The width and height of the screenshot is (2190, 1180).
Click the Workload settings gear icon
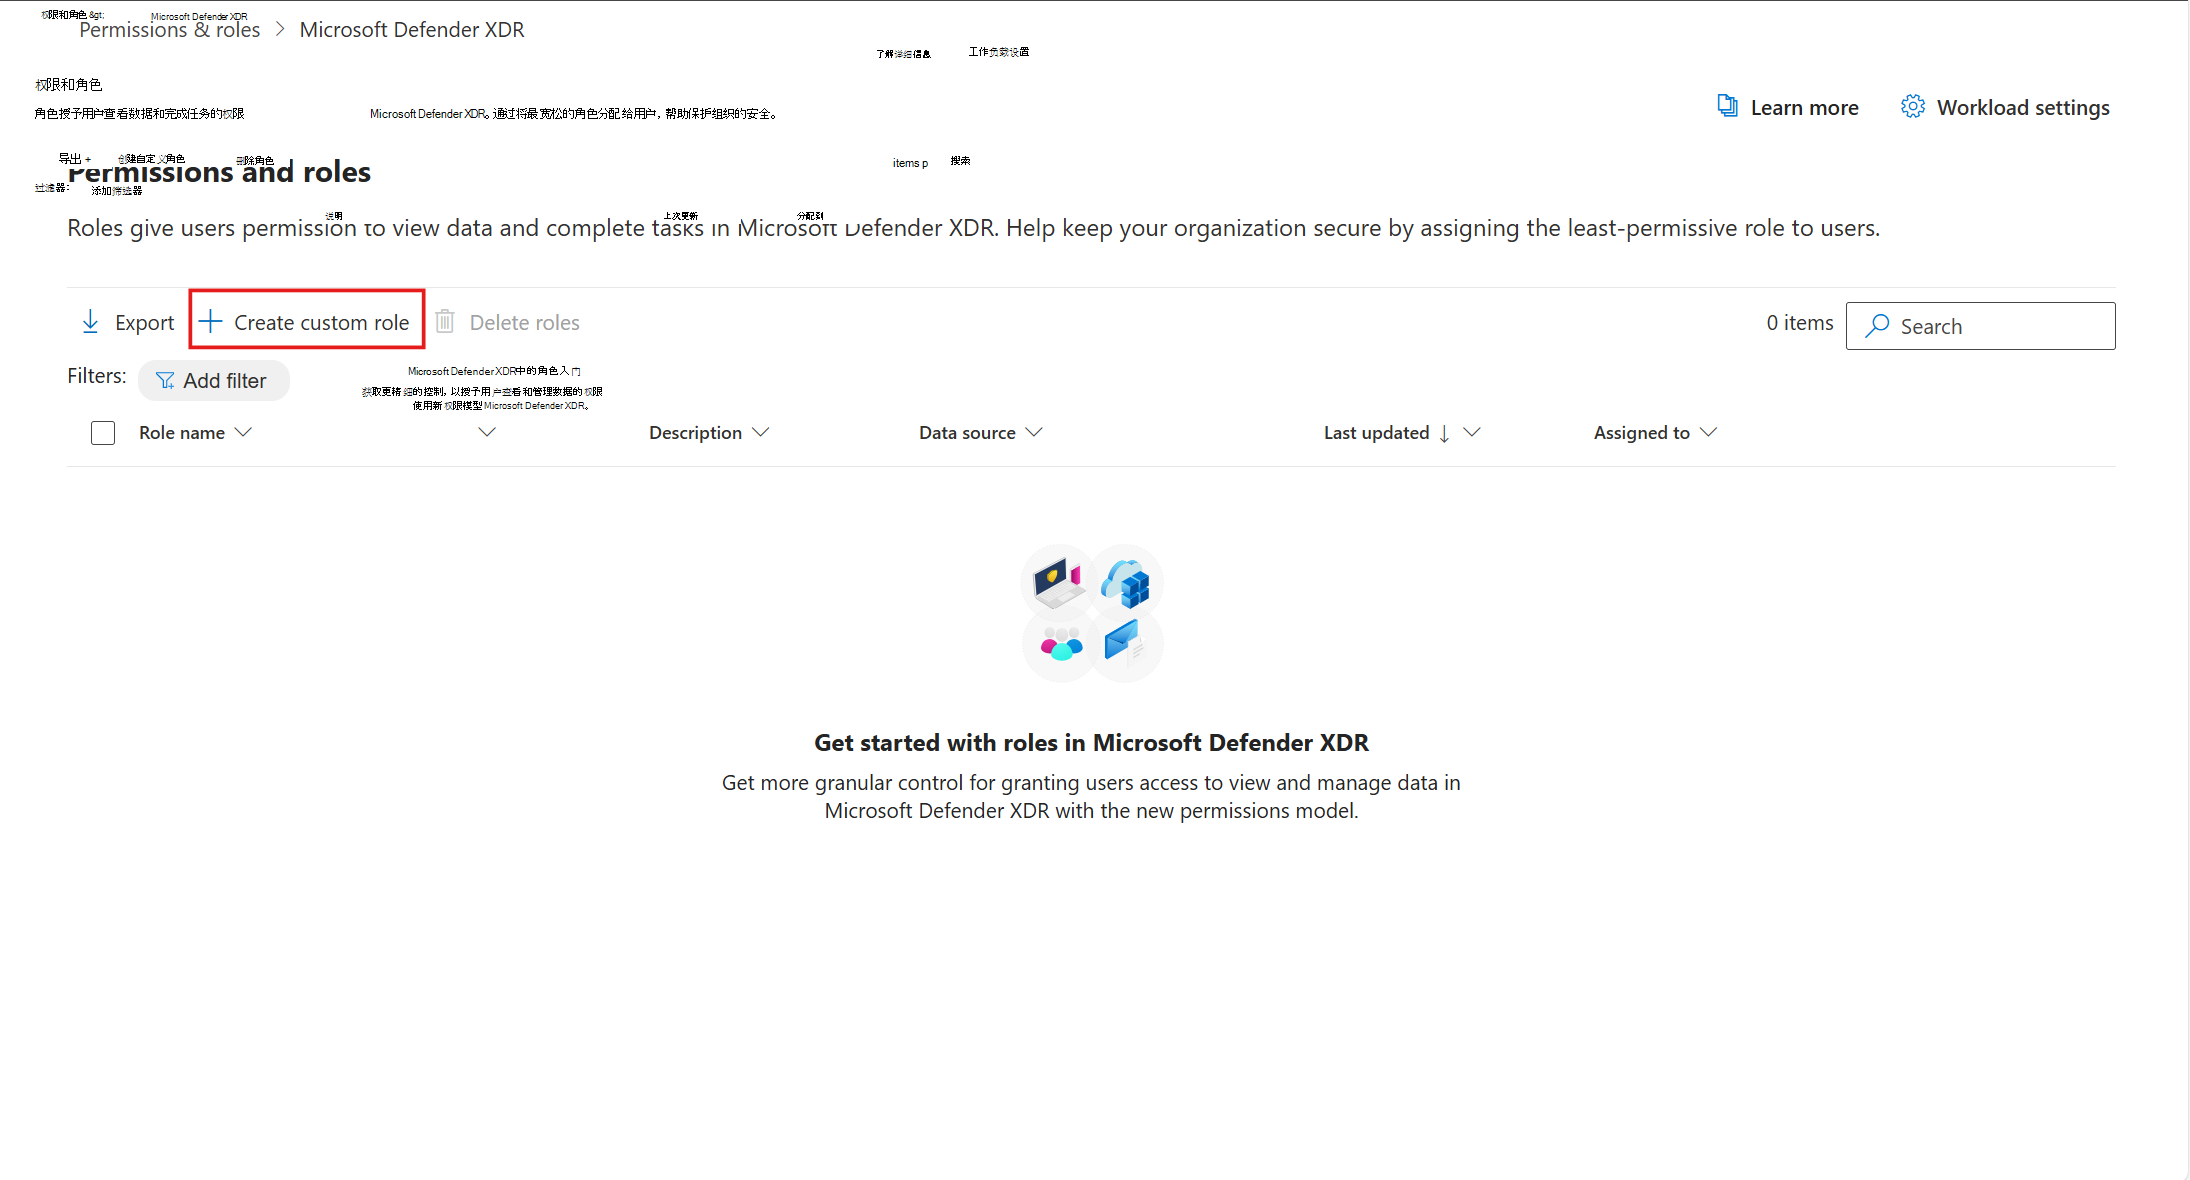1913,106
